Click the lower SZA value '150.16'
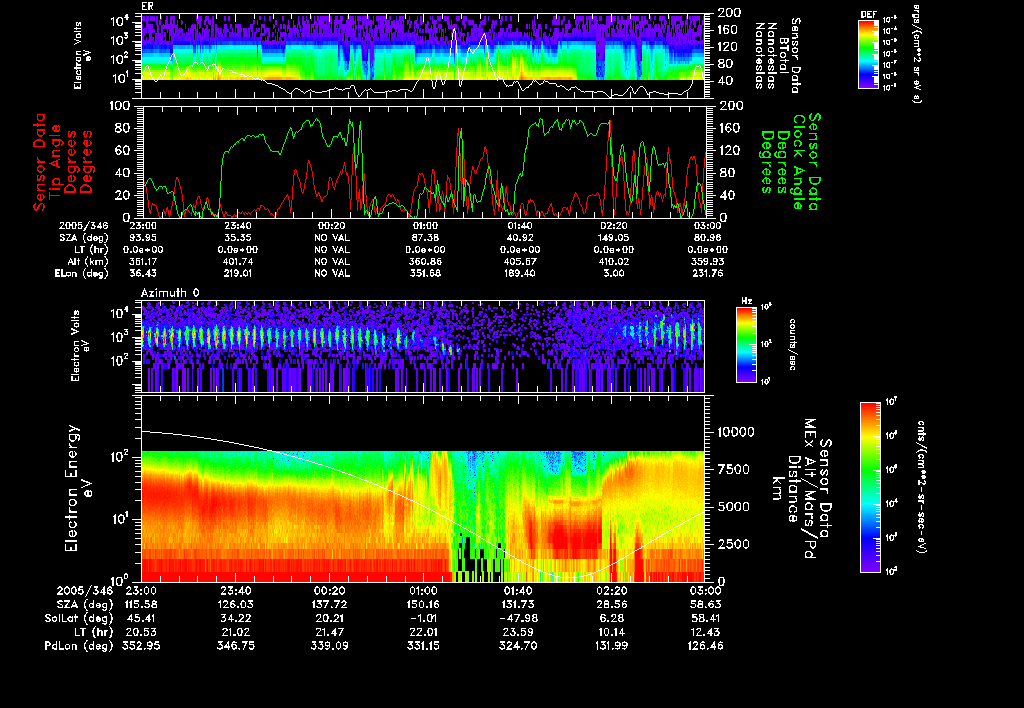 click(x=423, y=605)
